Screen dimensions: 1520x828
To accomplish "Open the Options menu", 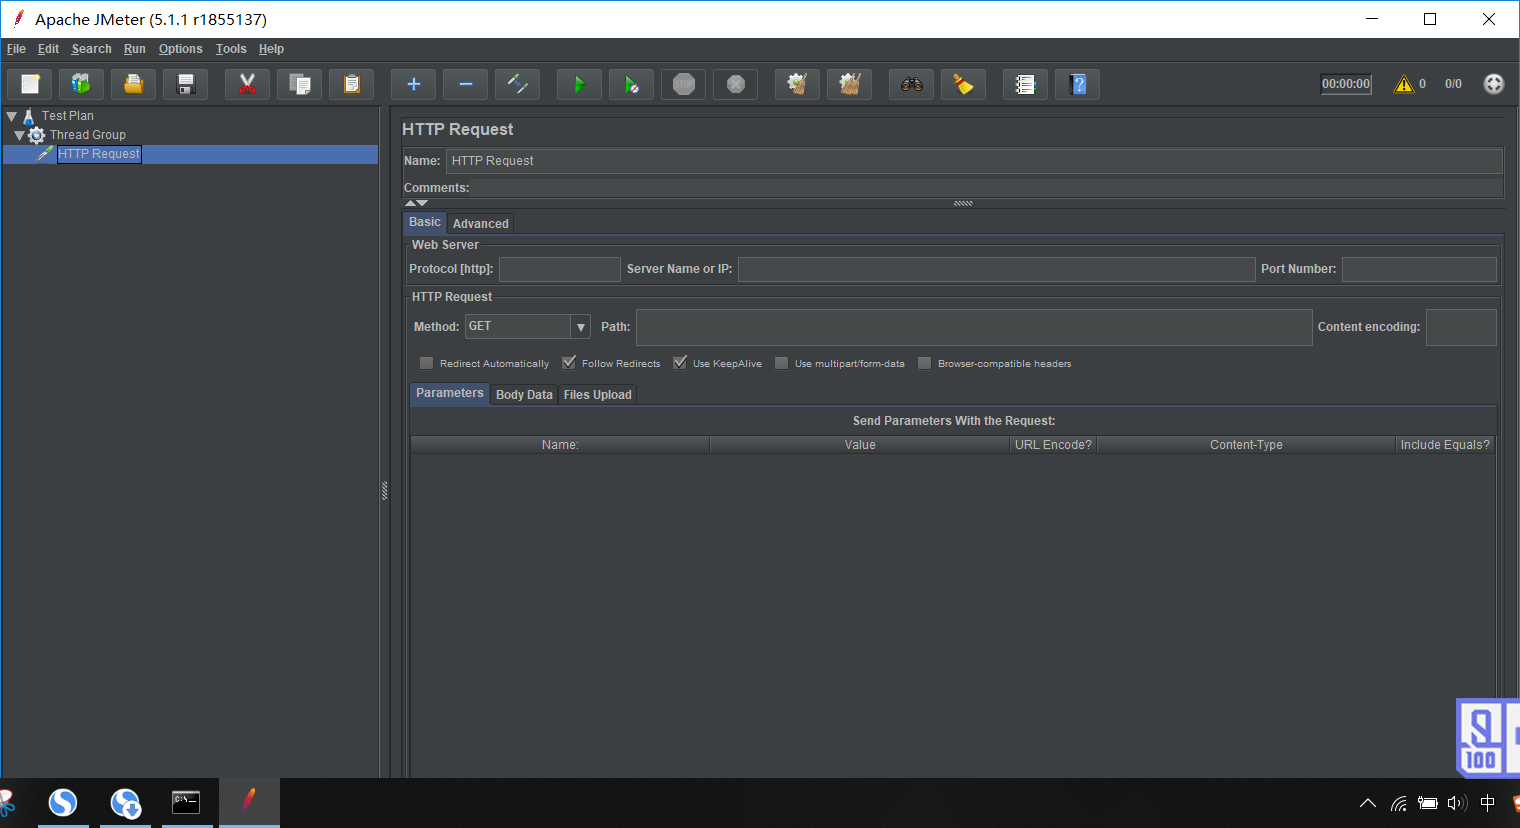I will [180, 49].
